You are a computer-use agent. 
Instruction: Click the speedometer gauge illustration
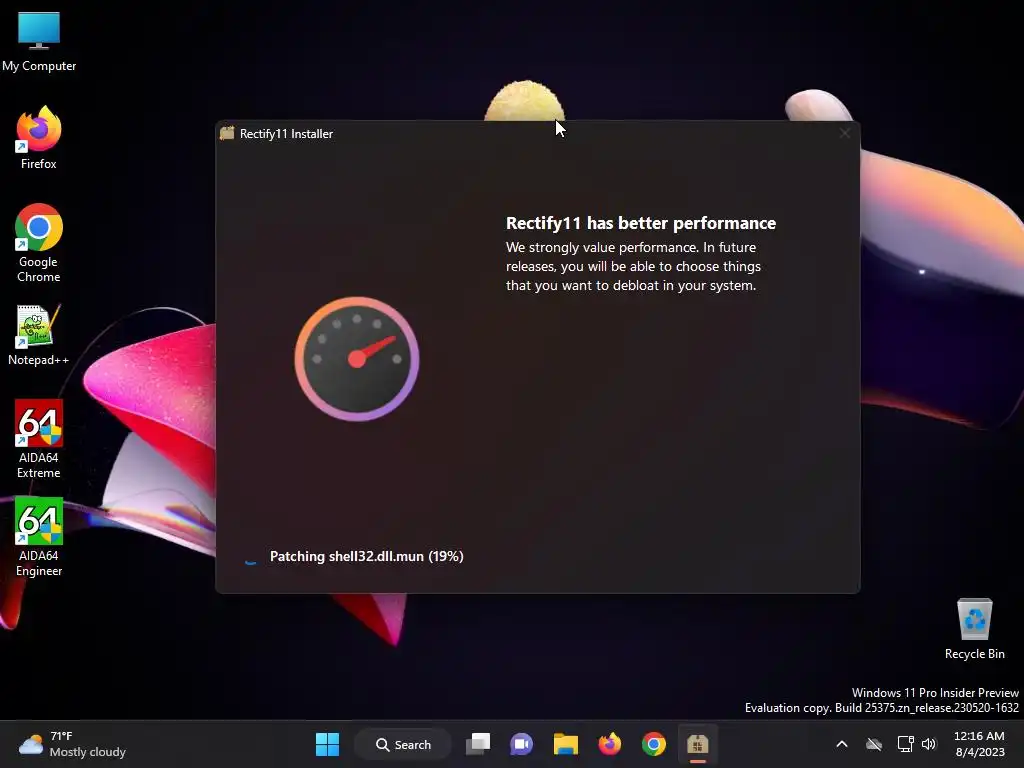357,359
